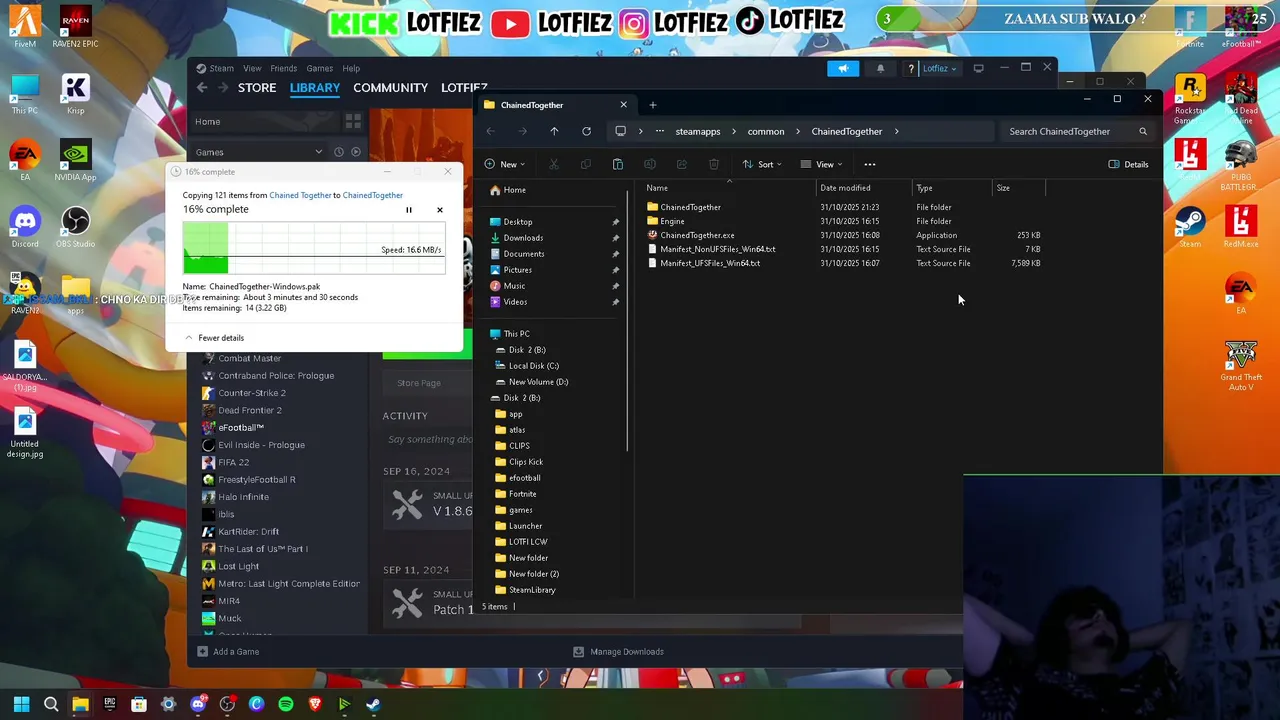Click the common breadcrumb

coord(766,131)
